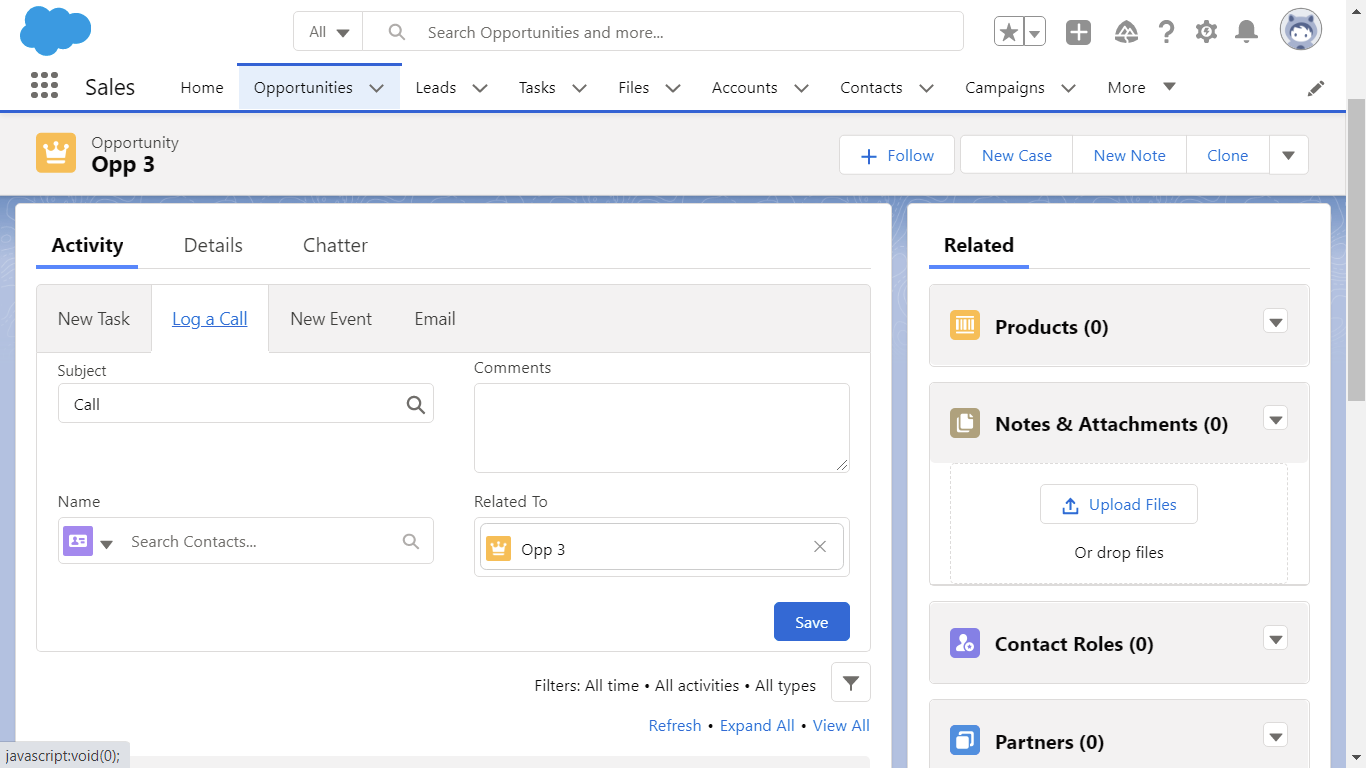Viewport: 1366px width, 768px height.
Task: Focus the Comments text area
Action: click(662, 428)
